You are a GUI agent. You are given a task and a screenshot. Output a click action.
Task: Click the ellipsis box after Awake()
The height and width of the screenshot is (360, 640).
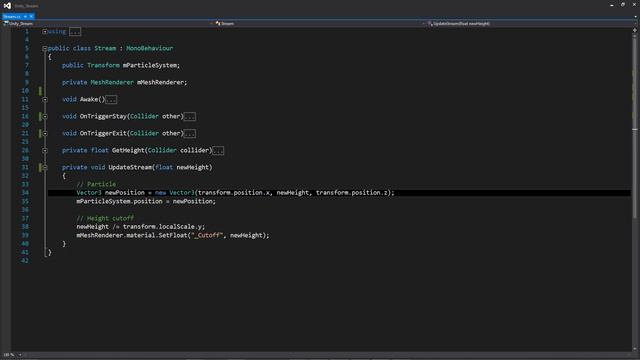point(111,100)
